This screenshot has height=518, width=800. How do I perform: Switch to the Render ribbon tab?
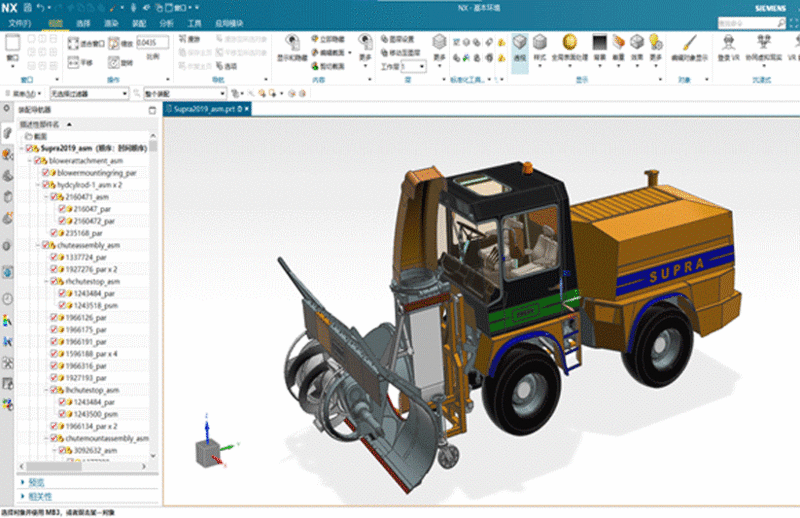click(111, 23)
